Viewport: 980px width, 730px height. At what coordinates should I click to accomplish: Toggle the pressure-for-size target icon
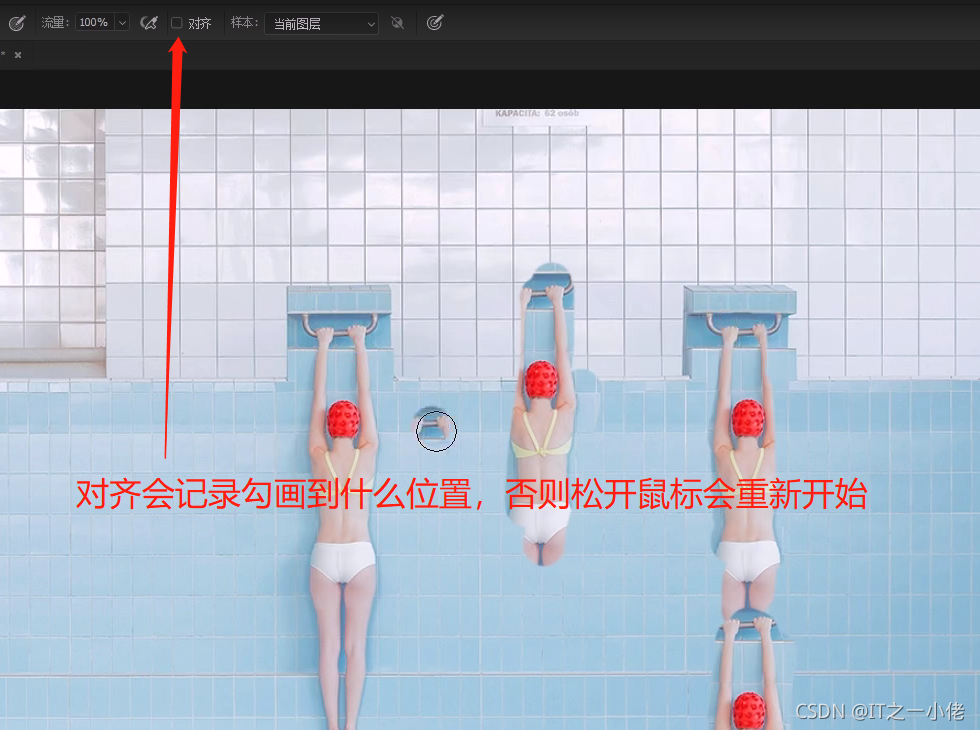(434, 23)
